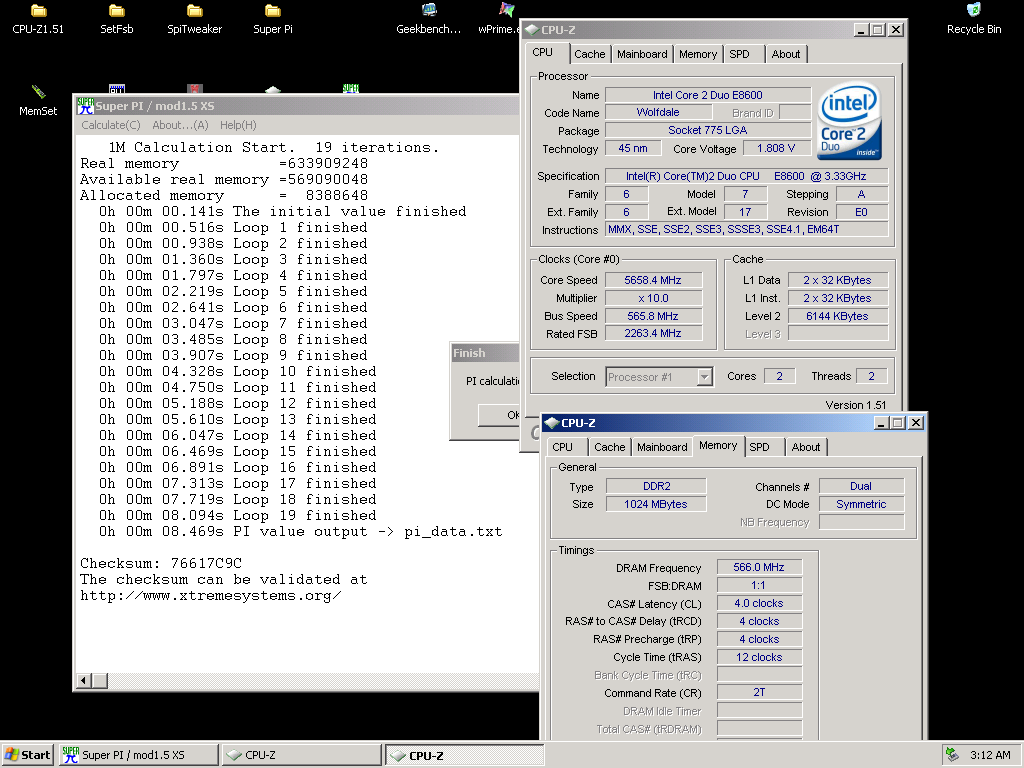Click the DRAM Frequency 566.0 MHz field
The image size is (1024, 768).
pyautogui.click(x=759, y=568)
